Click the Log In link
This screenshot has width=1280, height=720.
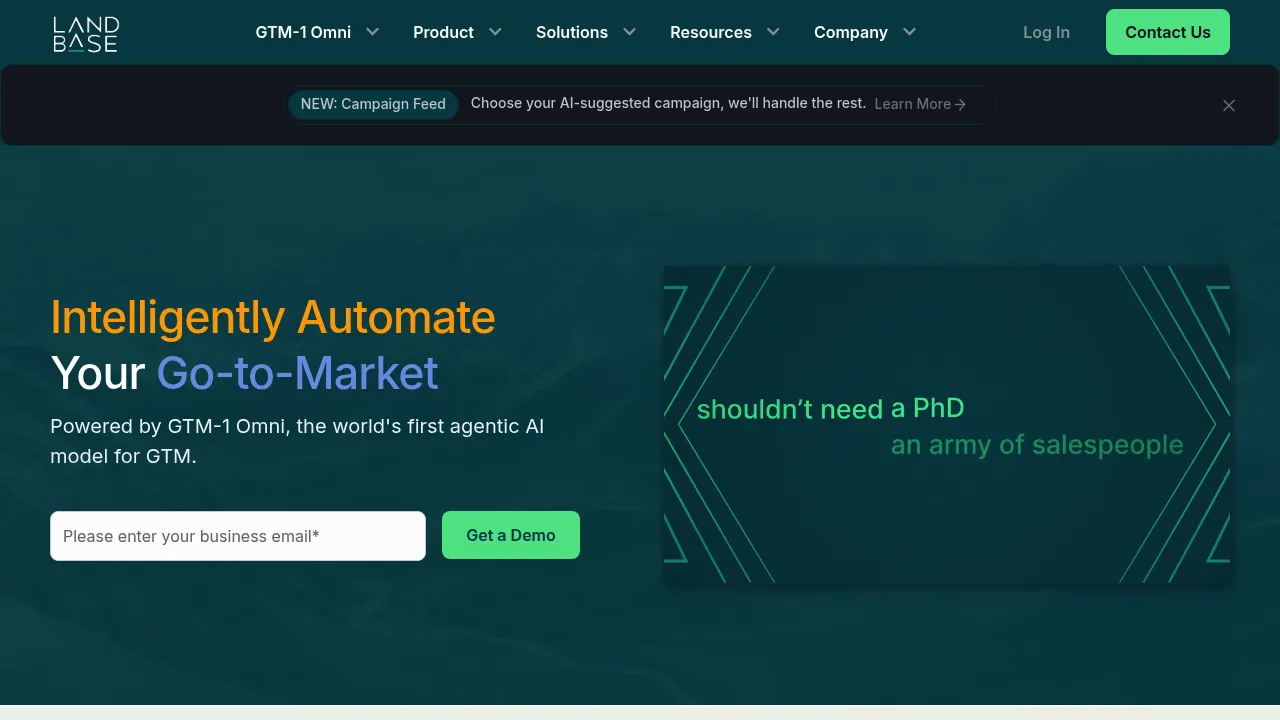(x=1046, y=32)
